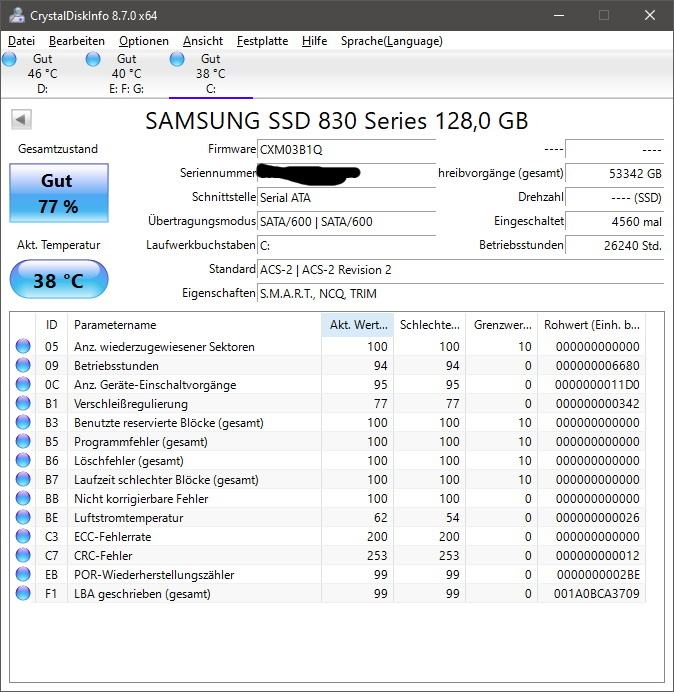Select 'CRC-Fehler' parameter name

[x=103, y=556]
